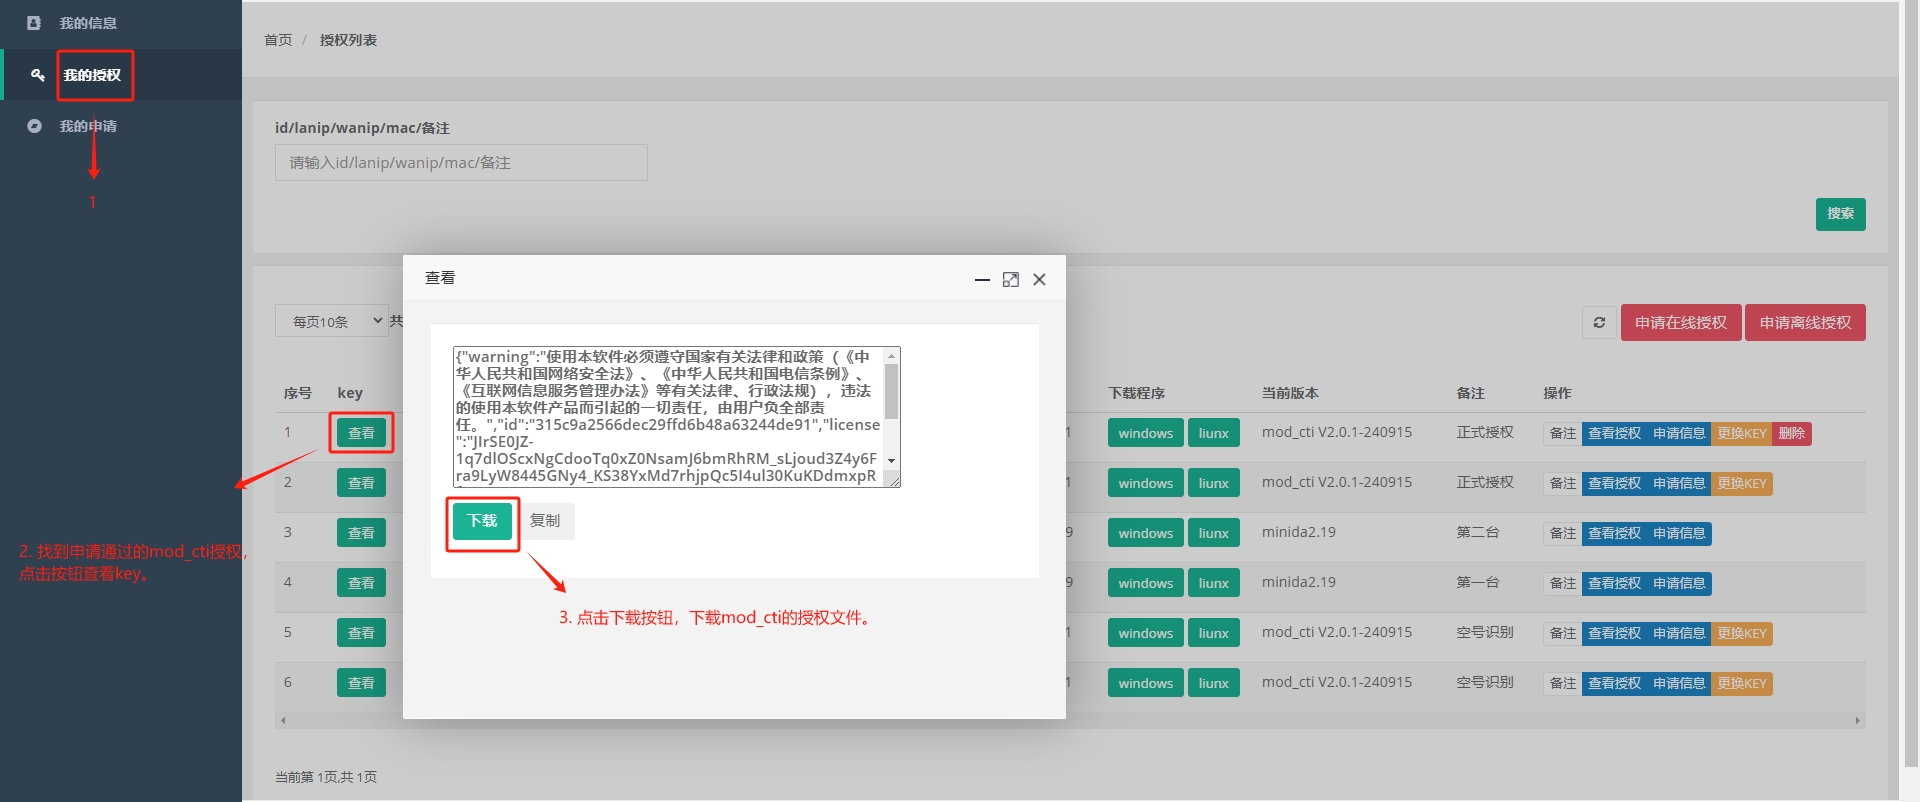This screenshot has height=802, width=1920.
Task: Click 查看 key button in row 3
Action: click(x=361, y=533)
